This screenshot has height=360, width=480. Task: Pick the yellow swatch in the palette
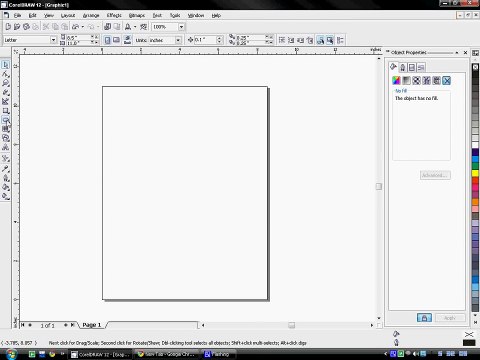(475, 173)
